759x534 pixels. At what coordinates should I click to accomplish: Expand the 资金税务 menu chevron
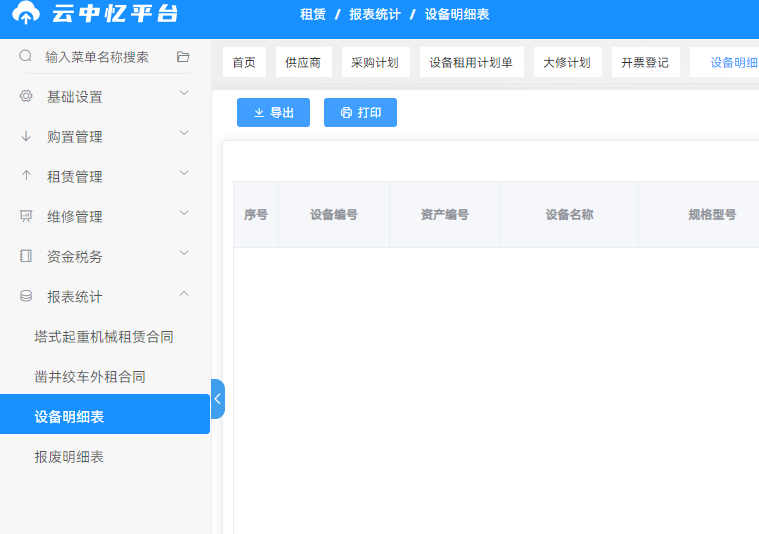(184, 253)
